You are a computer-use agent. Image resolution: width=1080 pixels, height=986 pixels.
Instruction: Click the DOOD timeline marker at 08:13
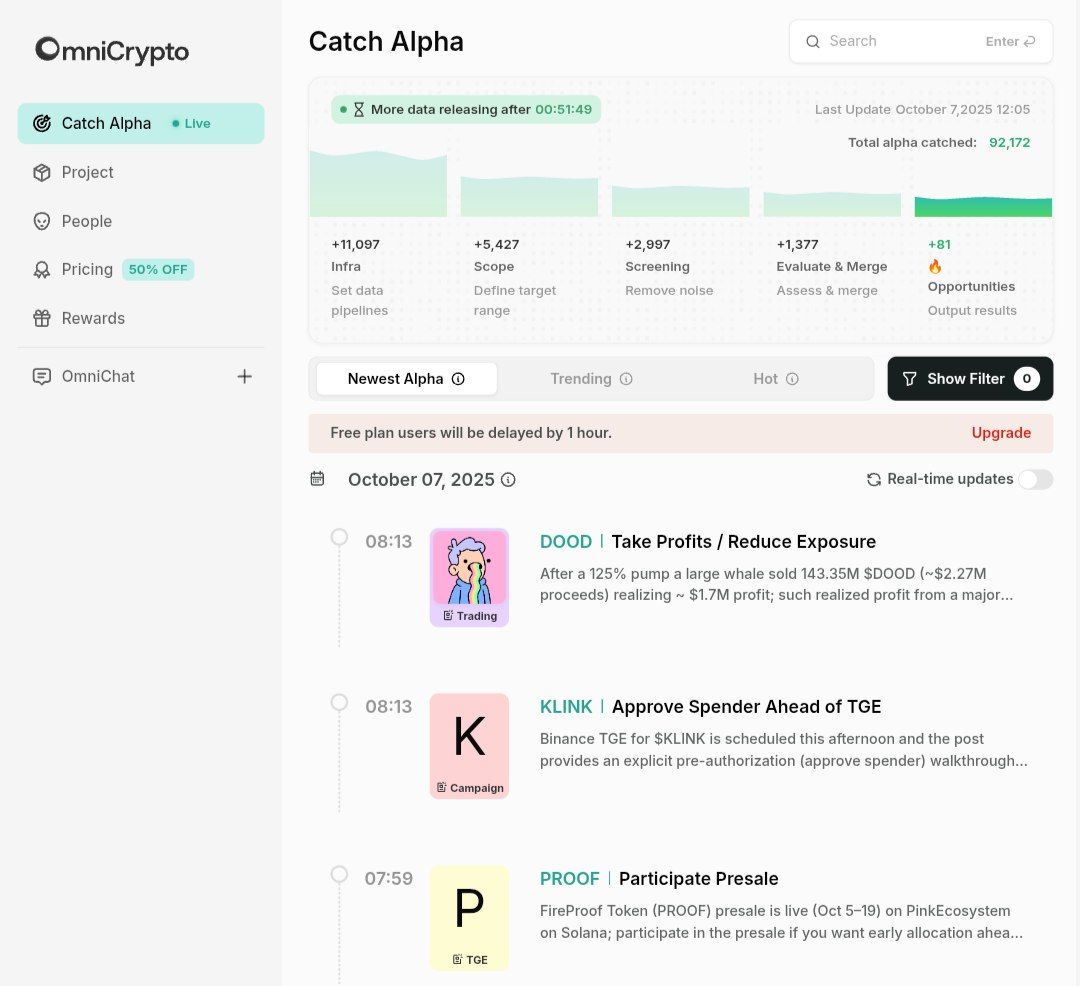point(339,537)
